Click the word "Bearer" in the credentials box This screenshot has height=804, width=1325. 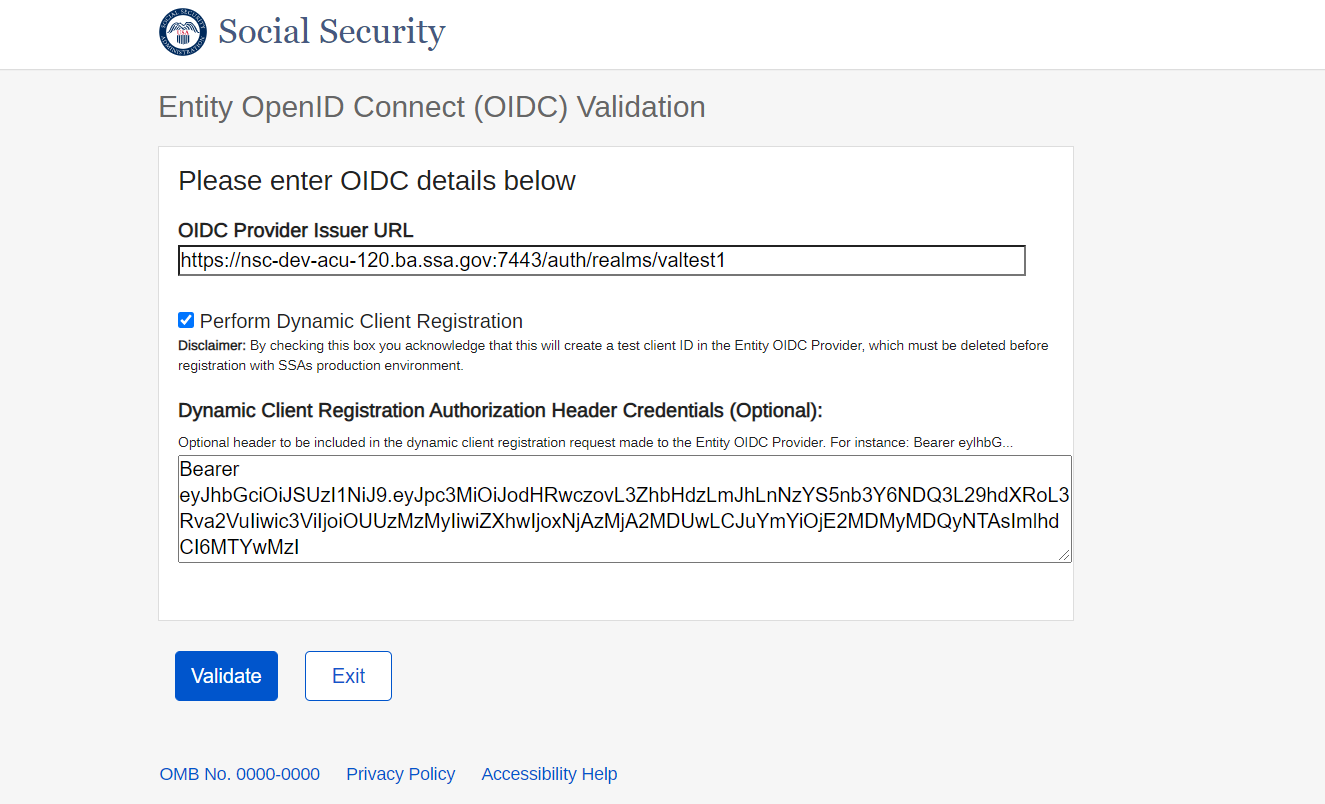209,469
